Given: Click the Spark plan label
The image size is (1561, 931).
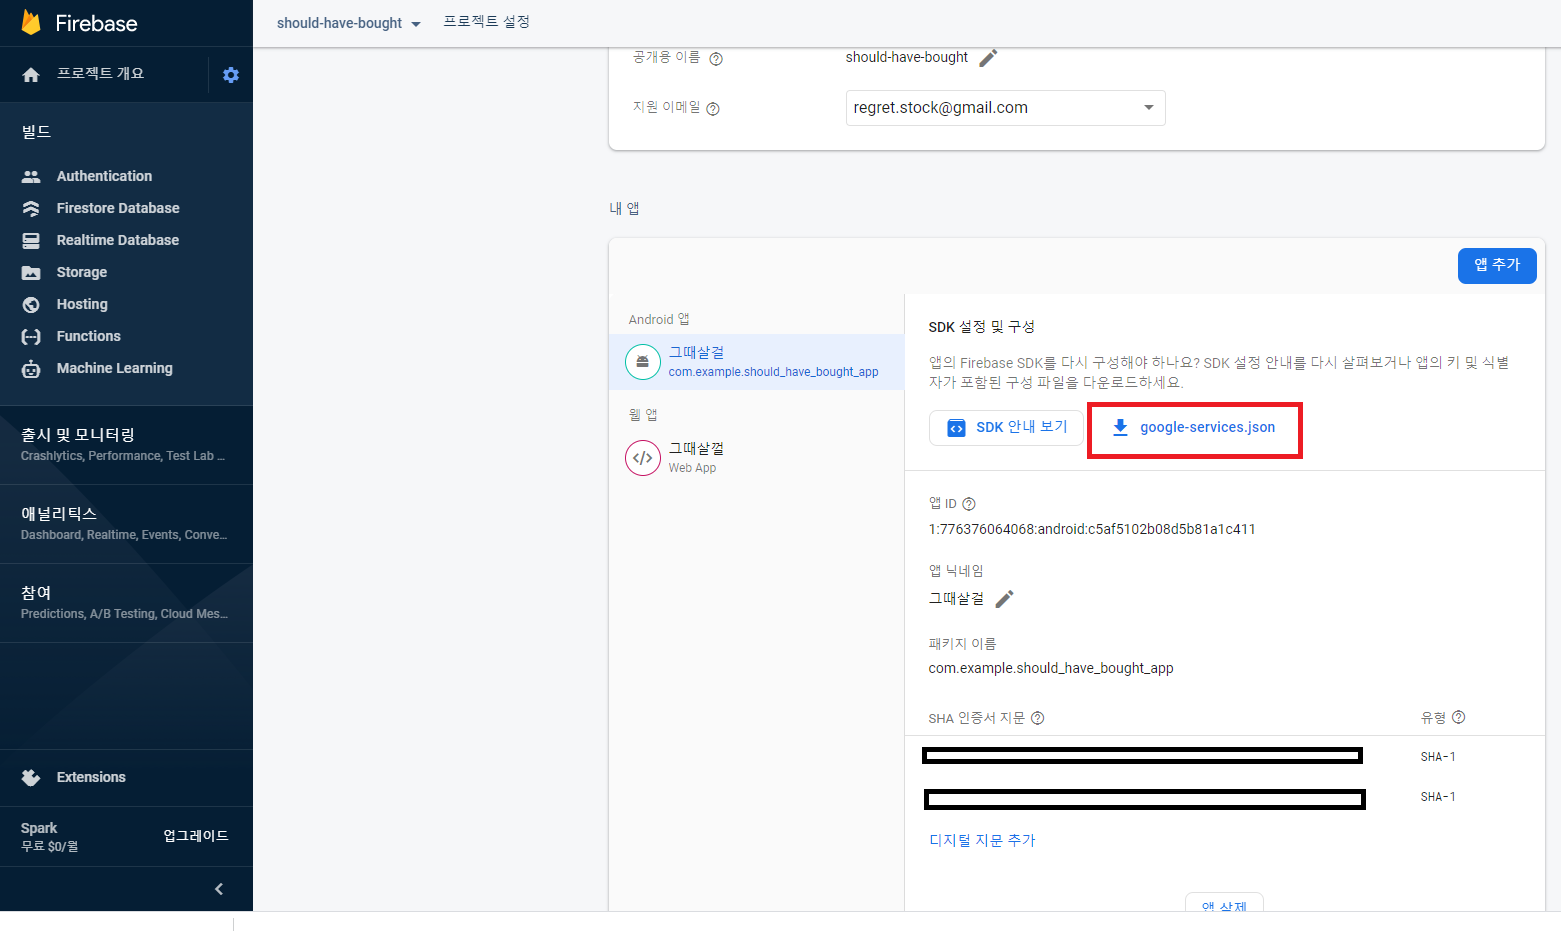Looking at the screenshot, I should click(x=39, y=828).
